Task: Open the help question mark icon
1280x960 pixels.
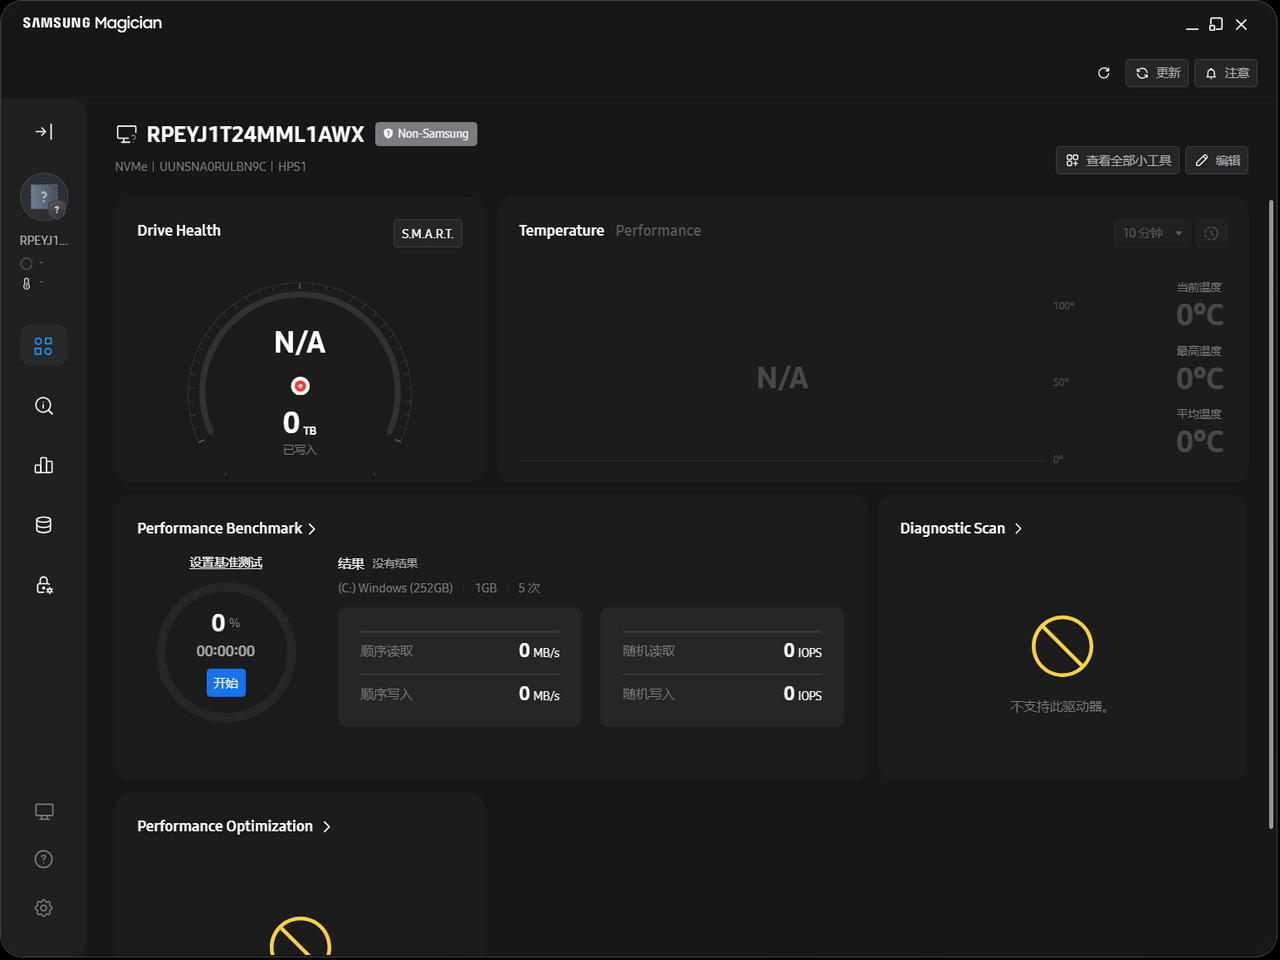Action: click(44, 859)
